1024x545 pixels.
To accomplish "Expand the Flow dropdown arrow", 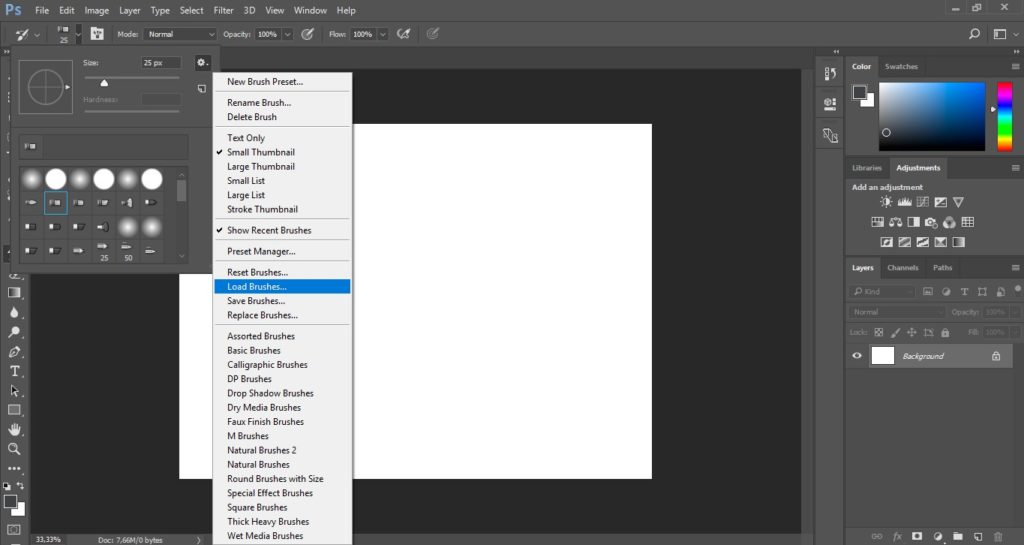I will point(383,34).
